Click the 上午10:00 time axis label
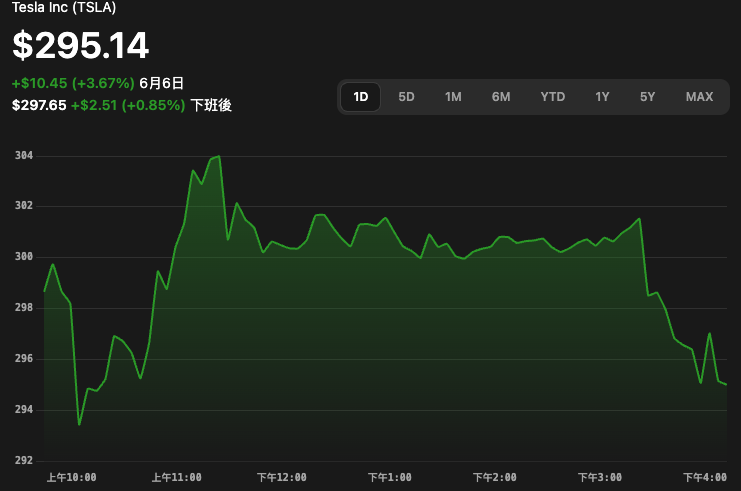The image size is (741, 491). 71,478
